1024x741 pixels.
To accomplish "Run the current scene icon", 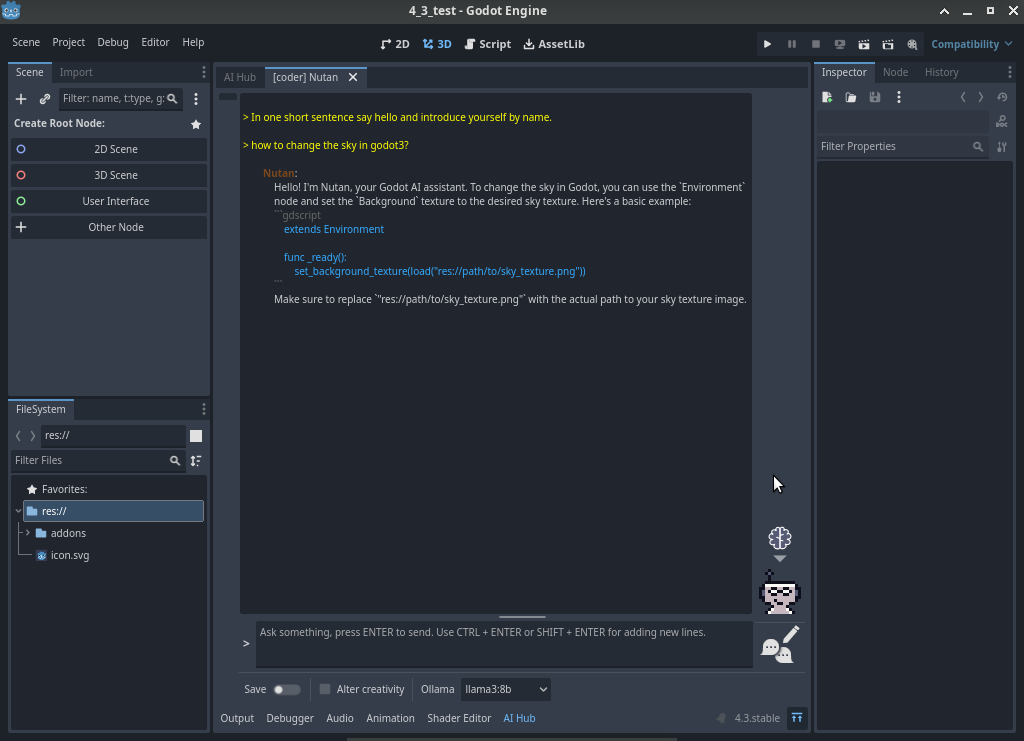I will pyautogui.click(x=863, y=44).
